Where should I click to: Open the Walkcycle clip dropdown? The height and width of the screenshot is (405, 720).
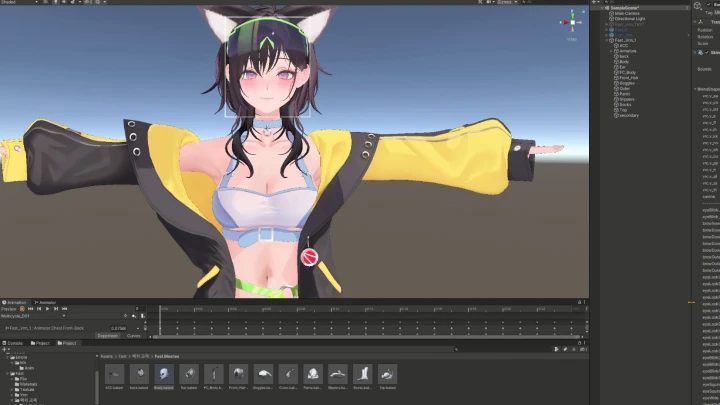pyautogui.click(x=33, y=316)
